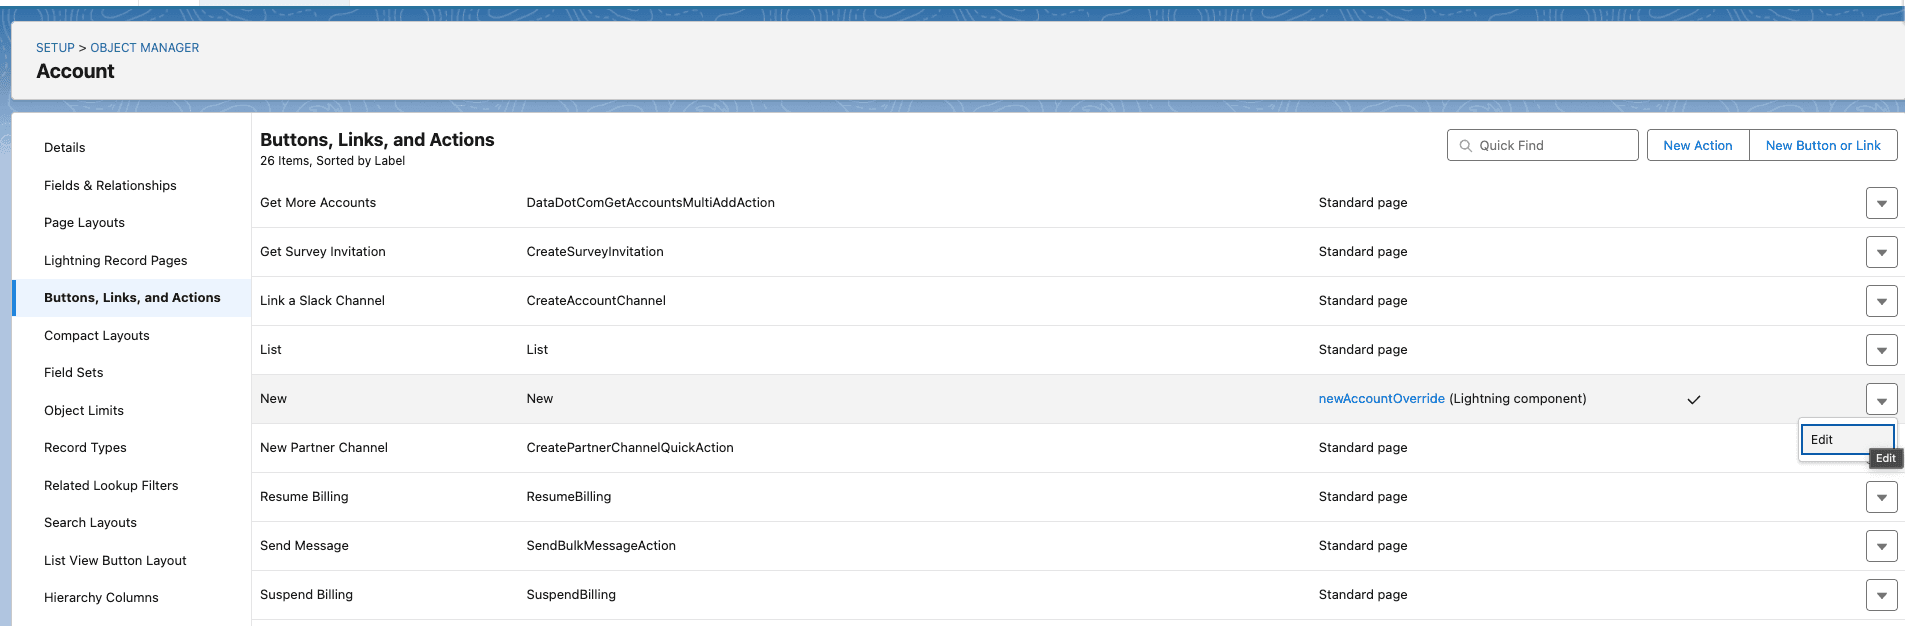Click the magnifier icon in Quick Find
The height and width of the screenshot is (626, 1905).
point(1465,146)
